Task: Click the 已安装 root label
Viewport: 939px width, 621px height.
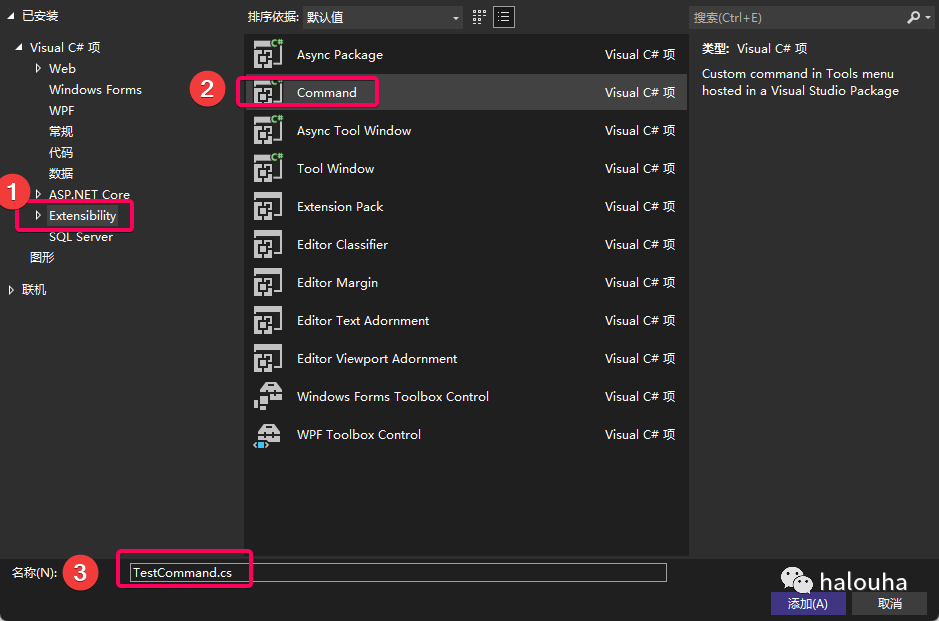Action: 40,16
